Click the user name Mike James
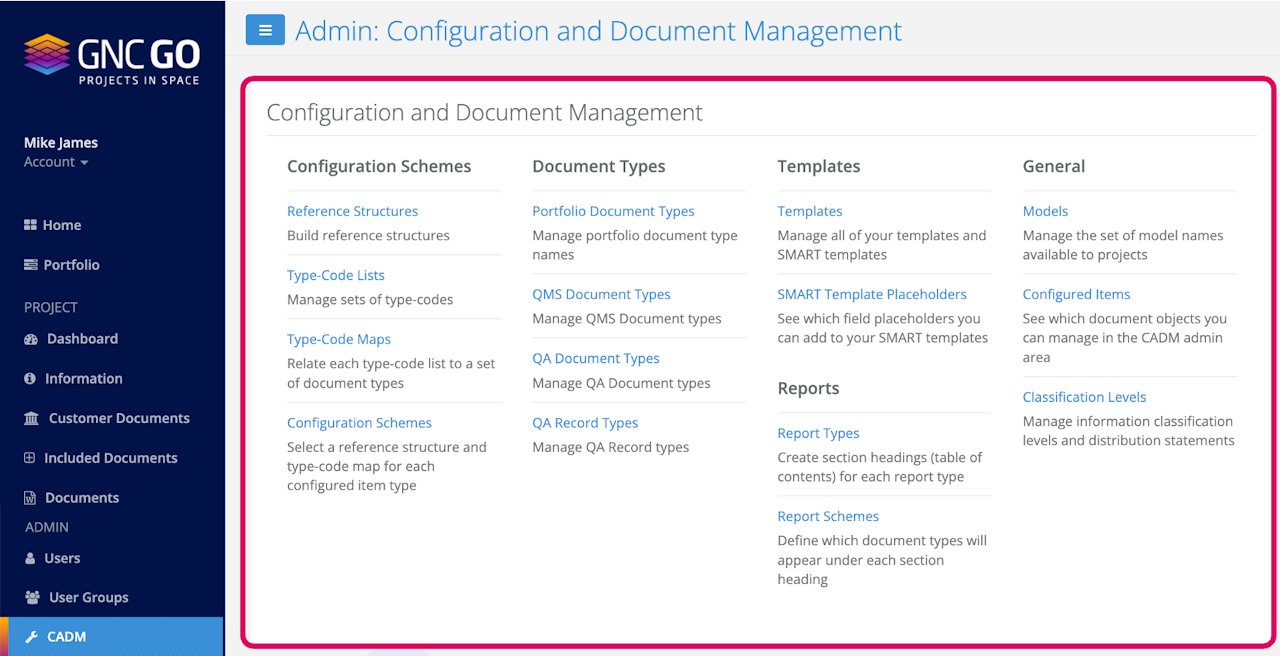Screen dimensions: 1280x656 point(61,143)
